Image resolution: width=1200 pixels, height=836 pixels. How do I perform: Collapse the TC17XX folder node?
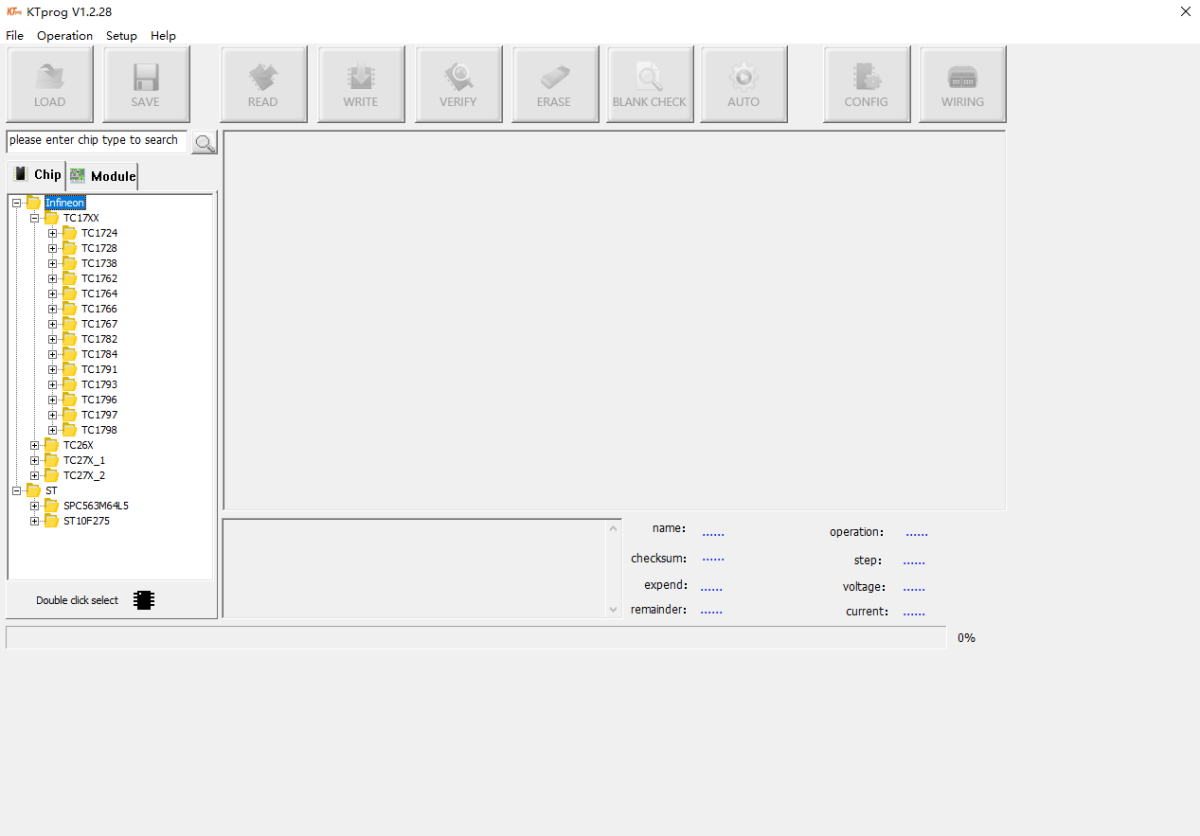(x=35, y=218)
